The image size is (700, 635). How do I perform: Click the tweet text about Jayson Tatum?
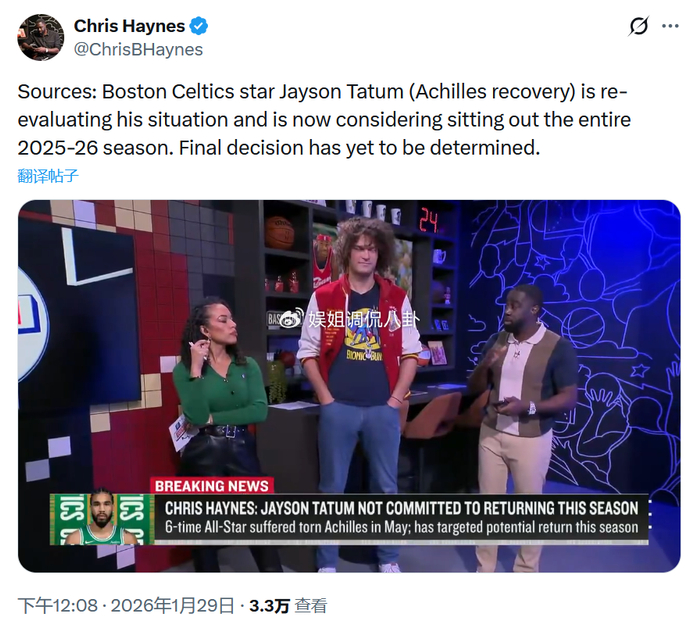coord(324,120)
